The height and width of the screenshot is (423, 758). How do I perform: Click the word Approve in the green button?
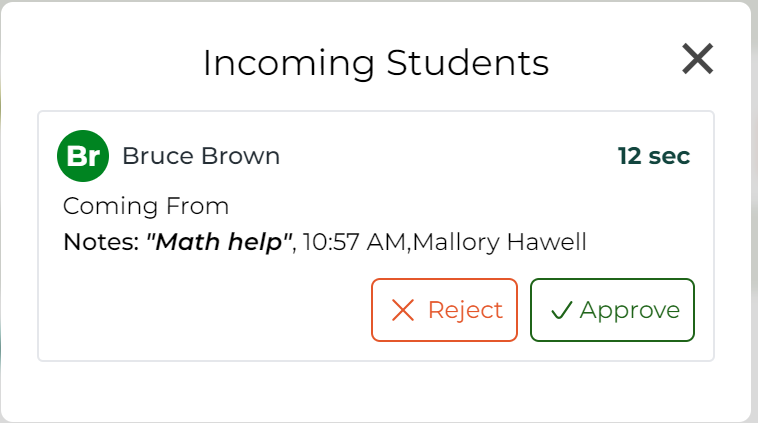630,310
